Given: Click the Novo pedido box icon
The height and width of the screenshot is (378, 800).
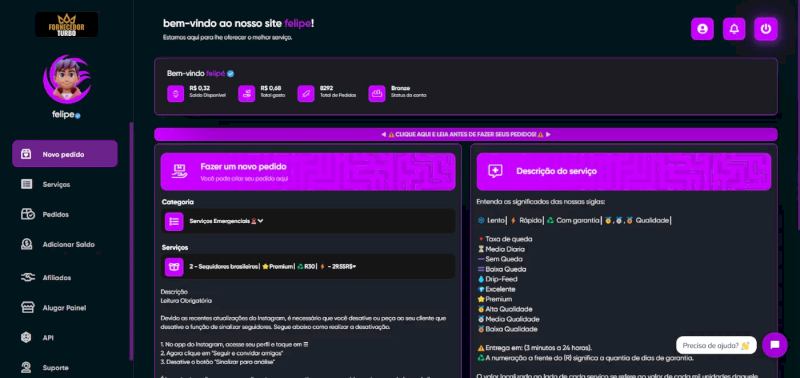Looking at the screenshot, I should pos(26,154).
